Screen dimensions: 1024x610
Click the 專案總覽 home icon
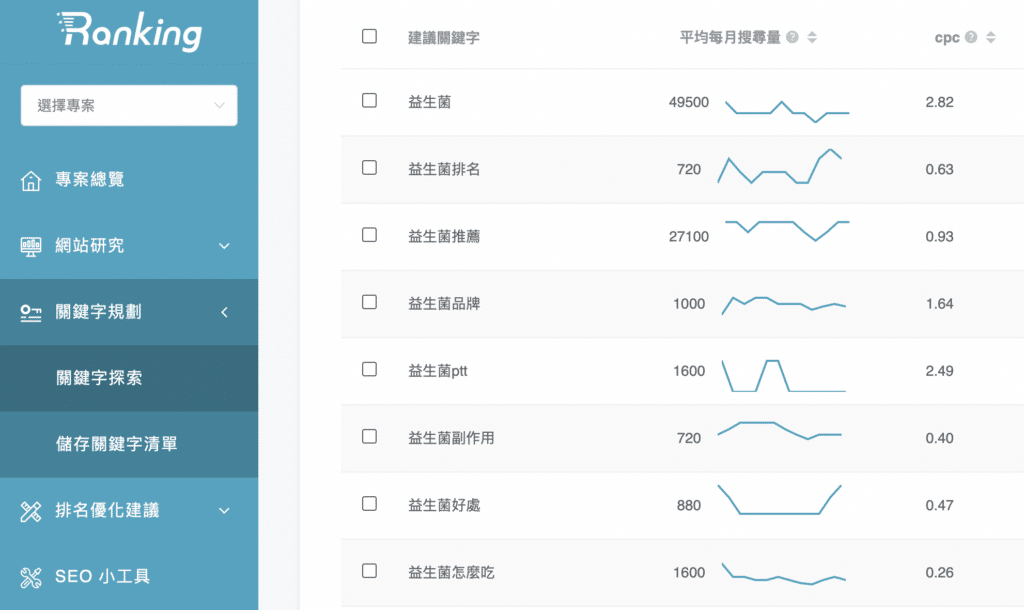[31, 180]
